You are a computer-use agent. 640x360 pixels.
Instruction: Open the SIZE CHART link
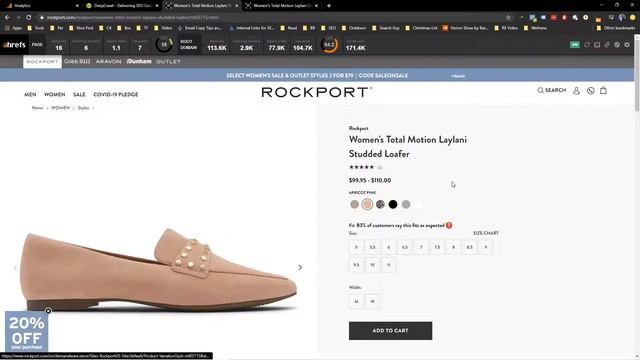coord(486,233)
